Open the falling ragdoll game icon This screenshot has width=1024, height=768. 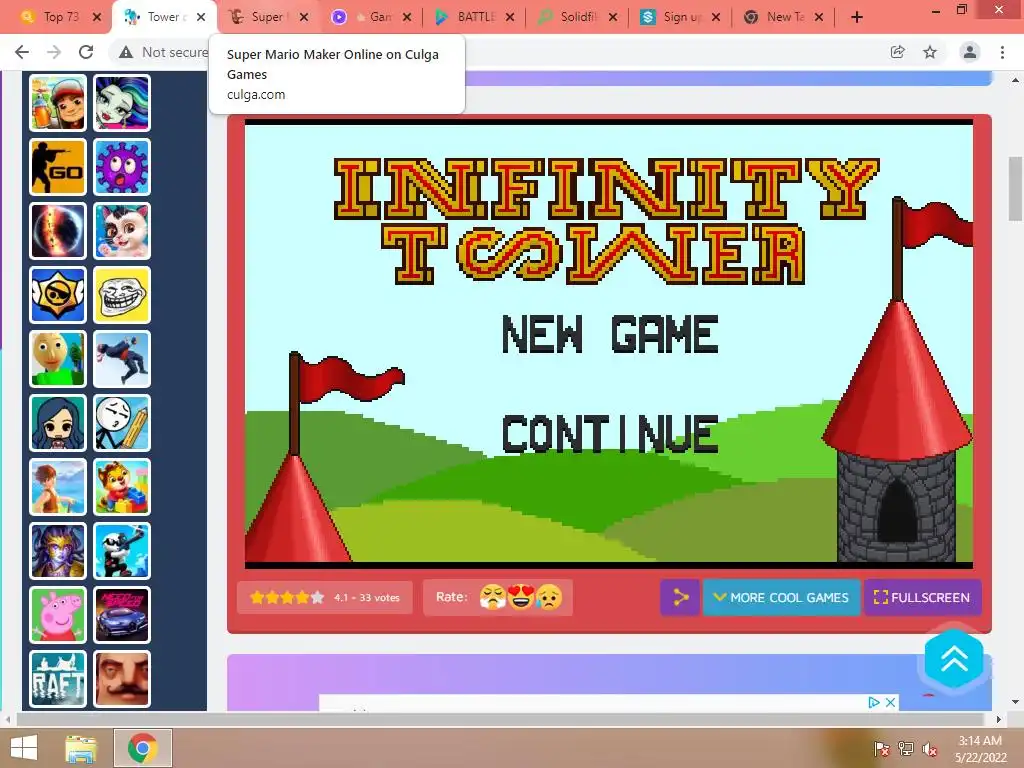pos(121,359)
